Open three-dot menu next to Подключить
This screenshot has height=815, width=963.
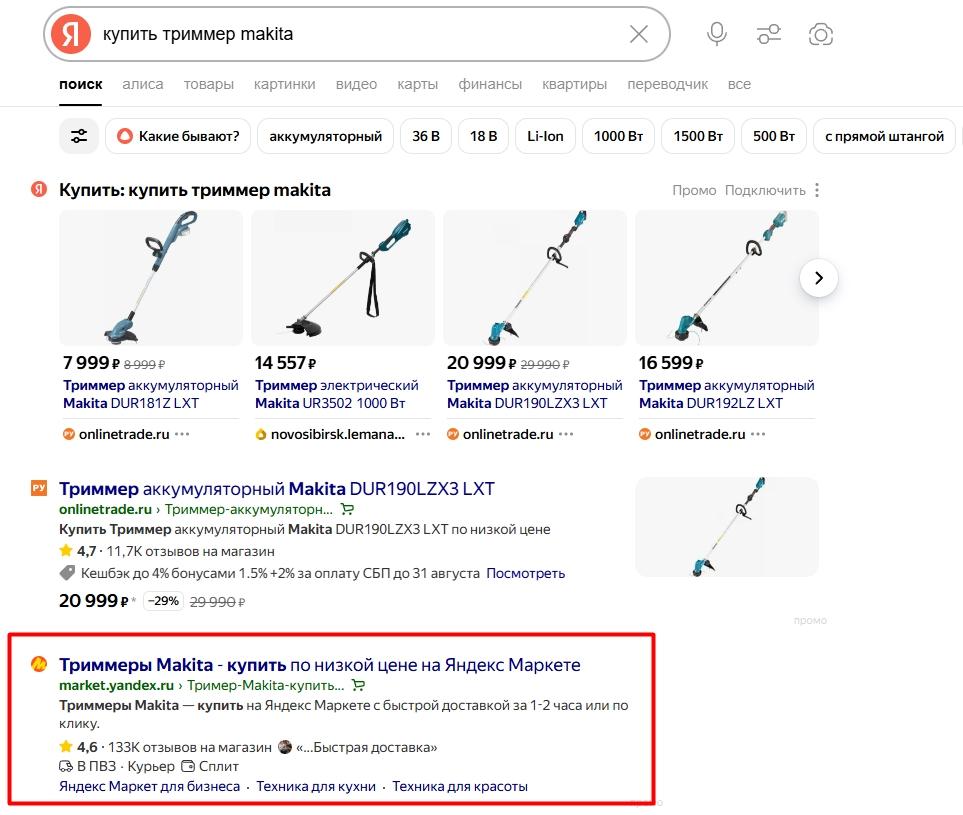[817, 190]
